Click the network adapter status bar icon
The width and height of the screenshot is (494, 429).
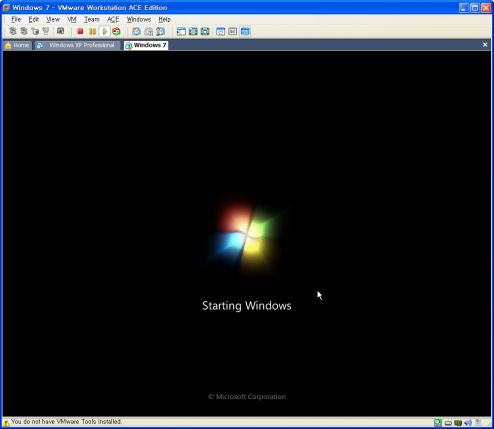[458, 423]
